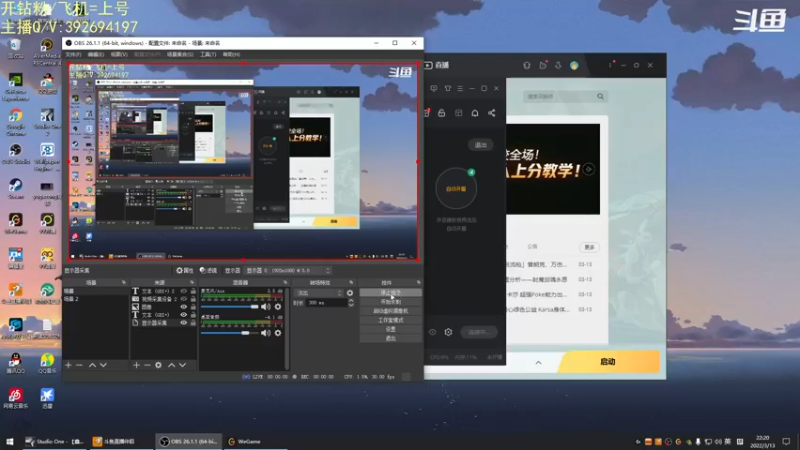Image resolution: width=800 pixels, height=450 pixels.
Task: Expand the up chevron beside 启动 button
Action: [538, 362]
